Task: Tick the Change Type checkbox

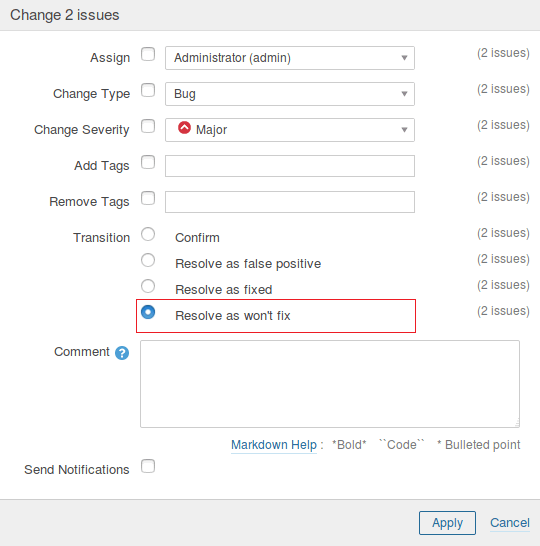Action: click(x=148, y=90)
